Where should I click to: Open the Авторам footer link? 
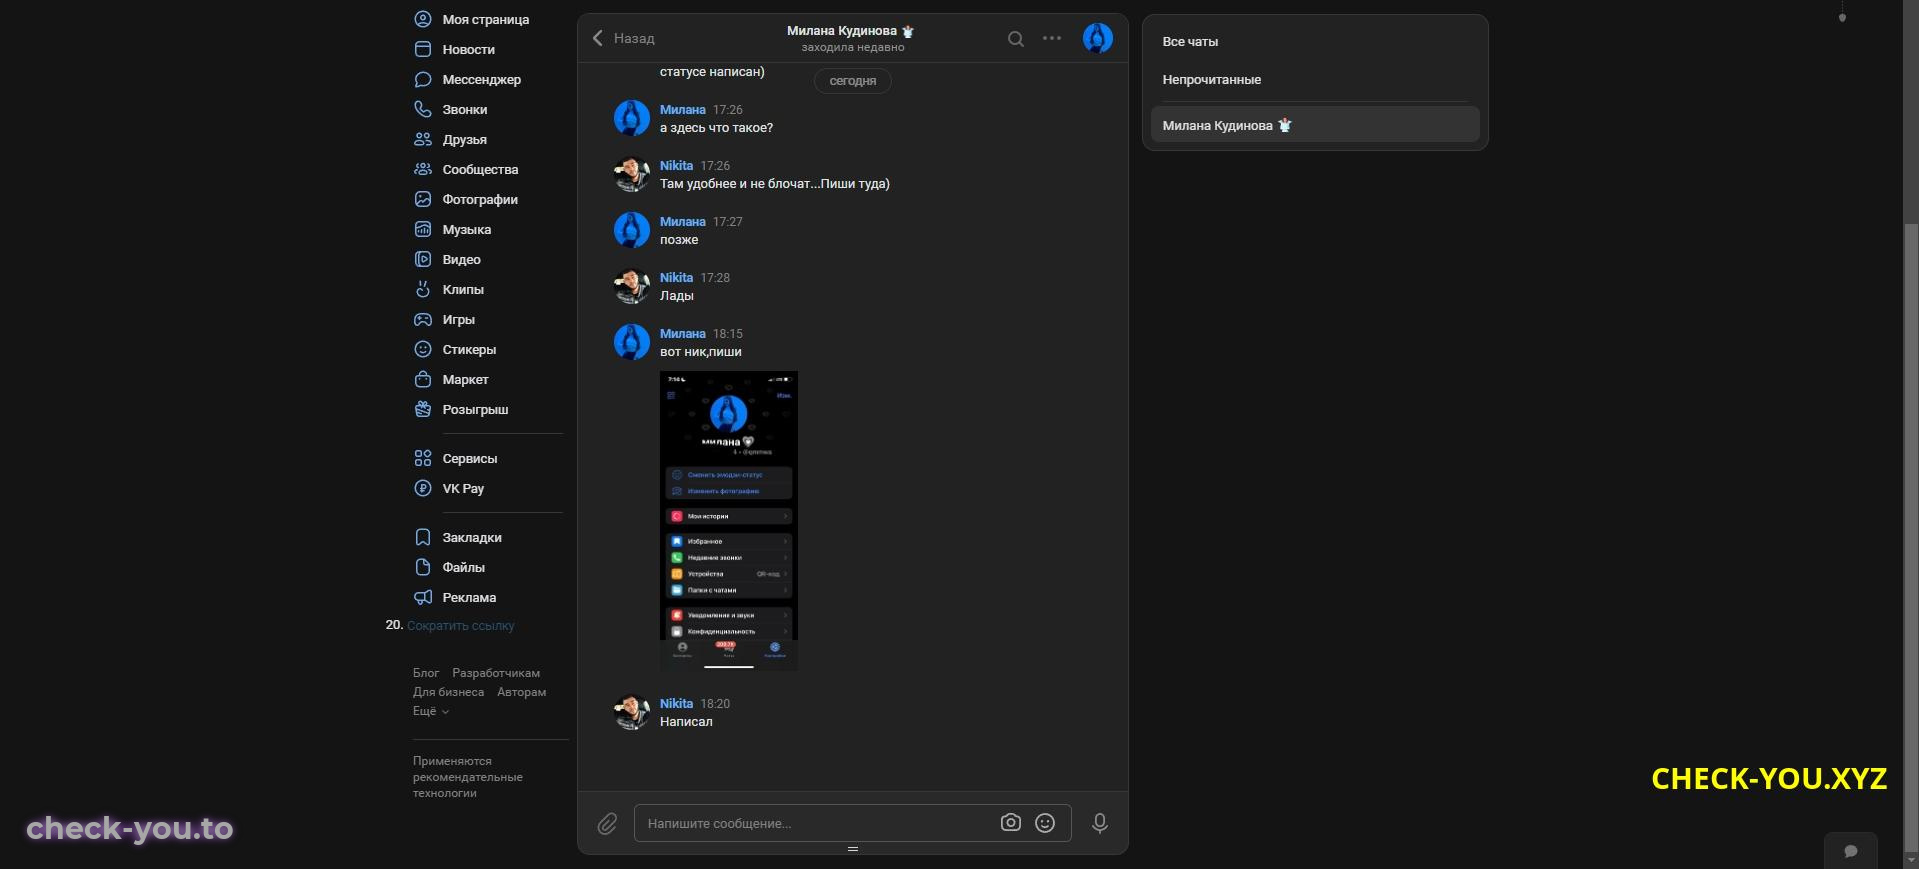(521, 692)
